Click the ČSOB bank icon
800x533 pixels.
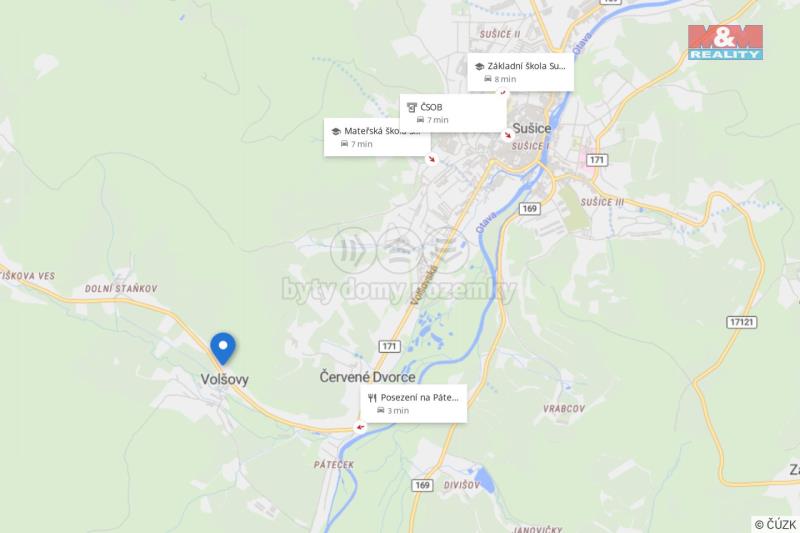click(x=412, y=107)
